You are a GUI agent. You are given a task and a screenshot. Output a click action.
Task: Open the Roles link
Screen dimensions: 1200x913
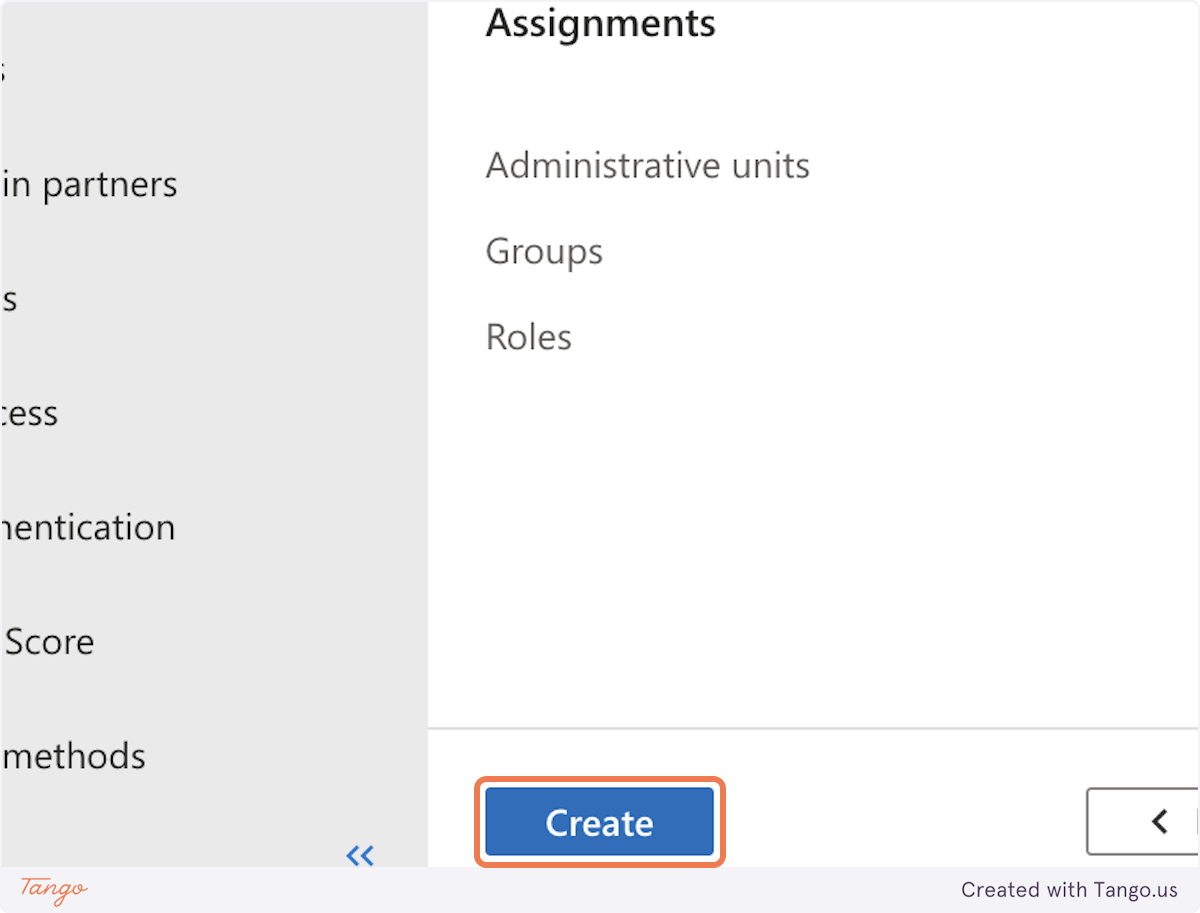point(528,336)
